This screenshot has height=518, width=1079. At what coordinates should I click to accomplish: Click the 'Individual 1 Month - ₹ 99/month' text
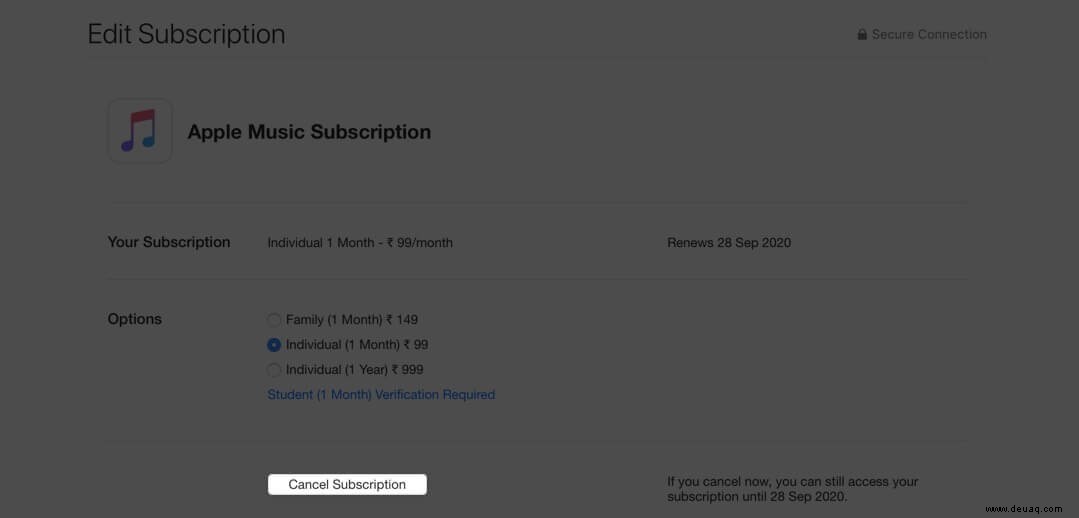coord(360,243)
